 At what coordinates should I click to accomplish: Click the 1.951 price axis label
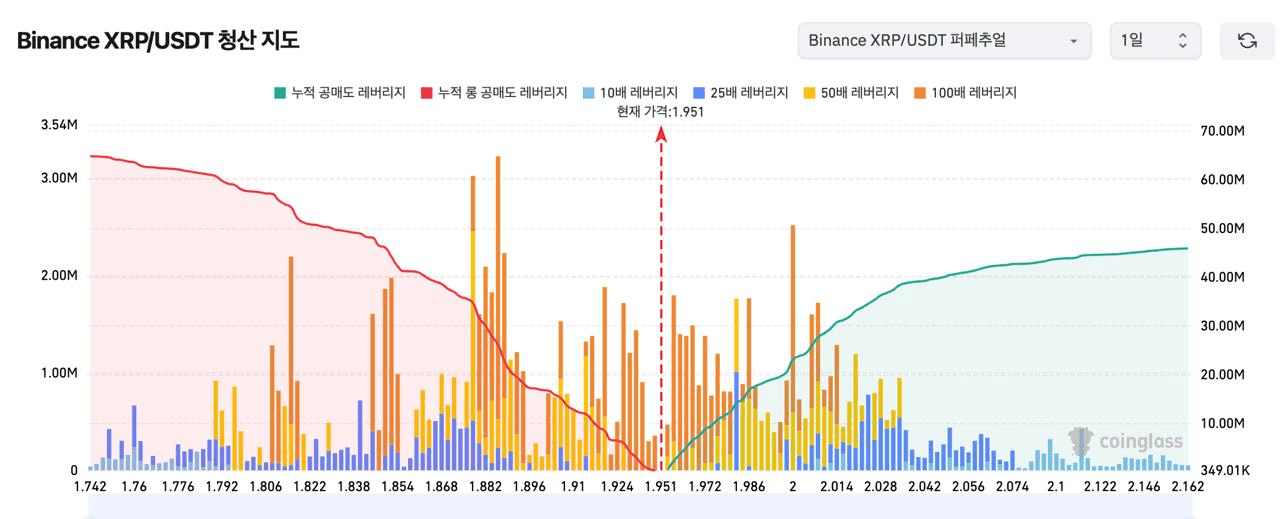661,487
